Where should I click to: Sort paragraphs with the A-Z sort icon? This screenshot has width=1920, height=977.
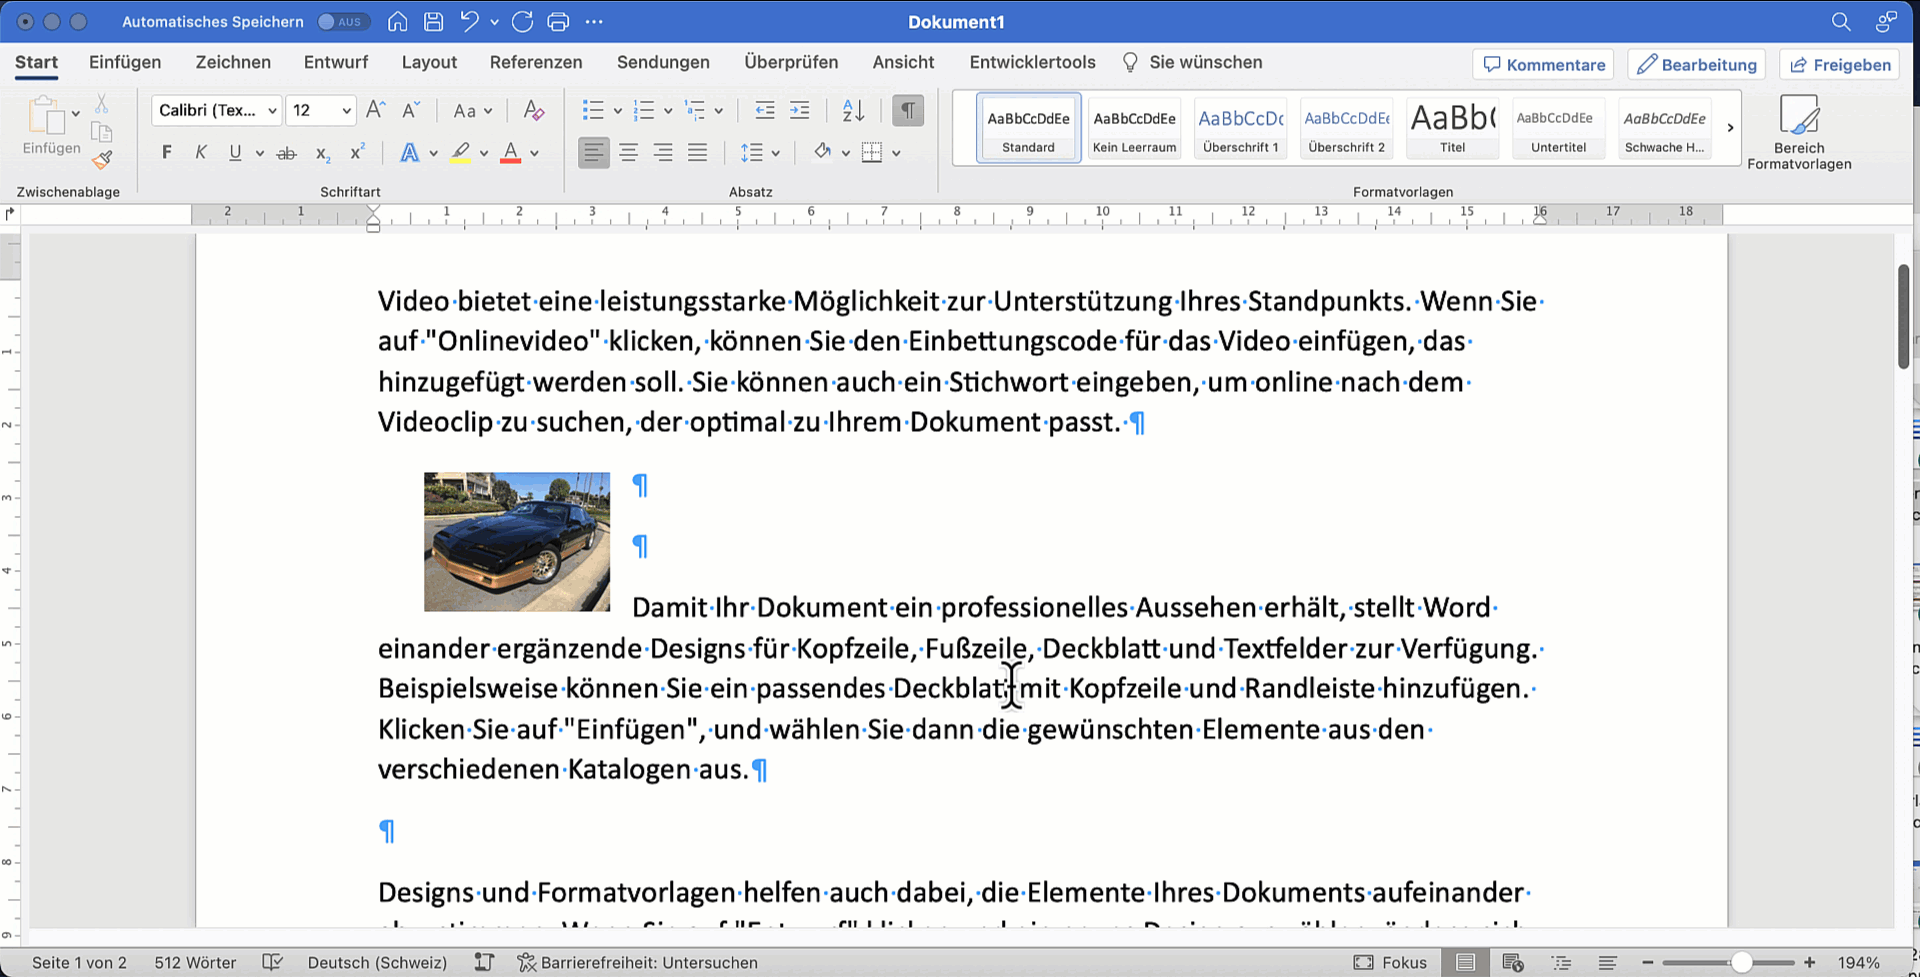tap(853, 111)
